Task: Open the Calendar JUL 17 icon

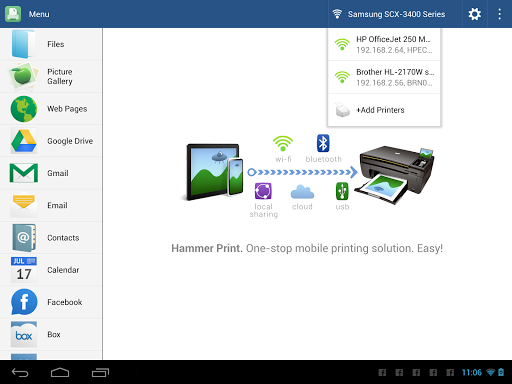Action: coord(24,269)
